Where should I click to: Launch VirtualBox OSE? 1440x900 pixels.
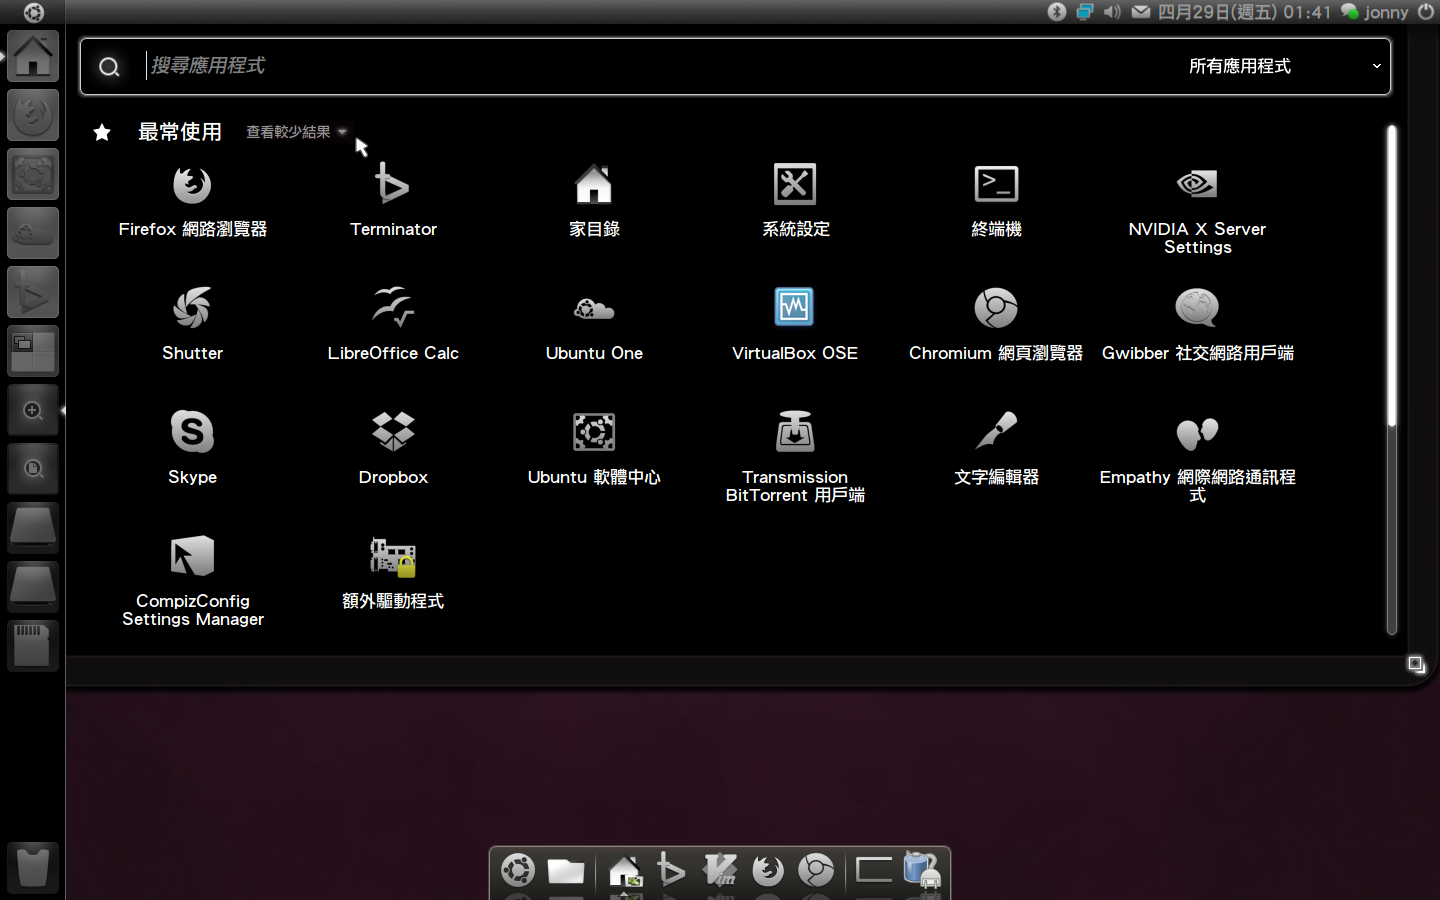(795, 326)
